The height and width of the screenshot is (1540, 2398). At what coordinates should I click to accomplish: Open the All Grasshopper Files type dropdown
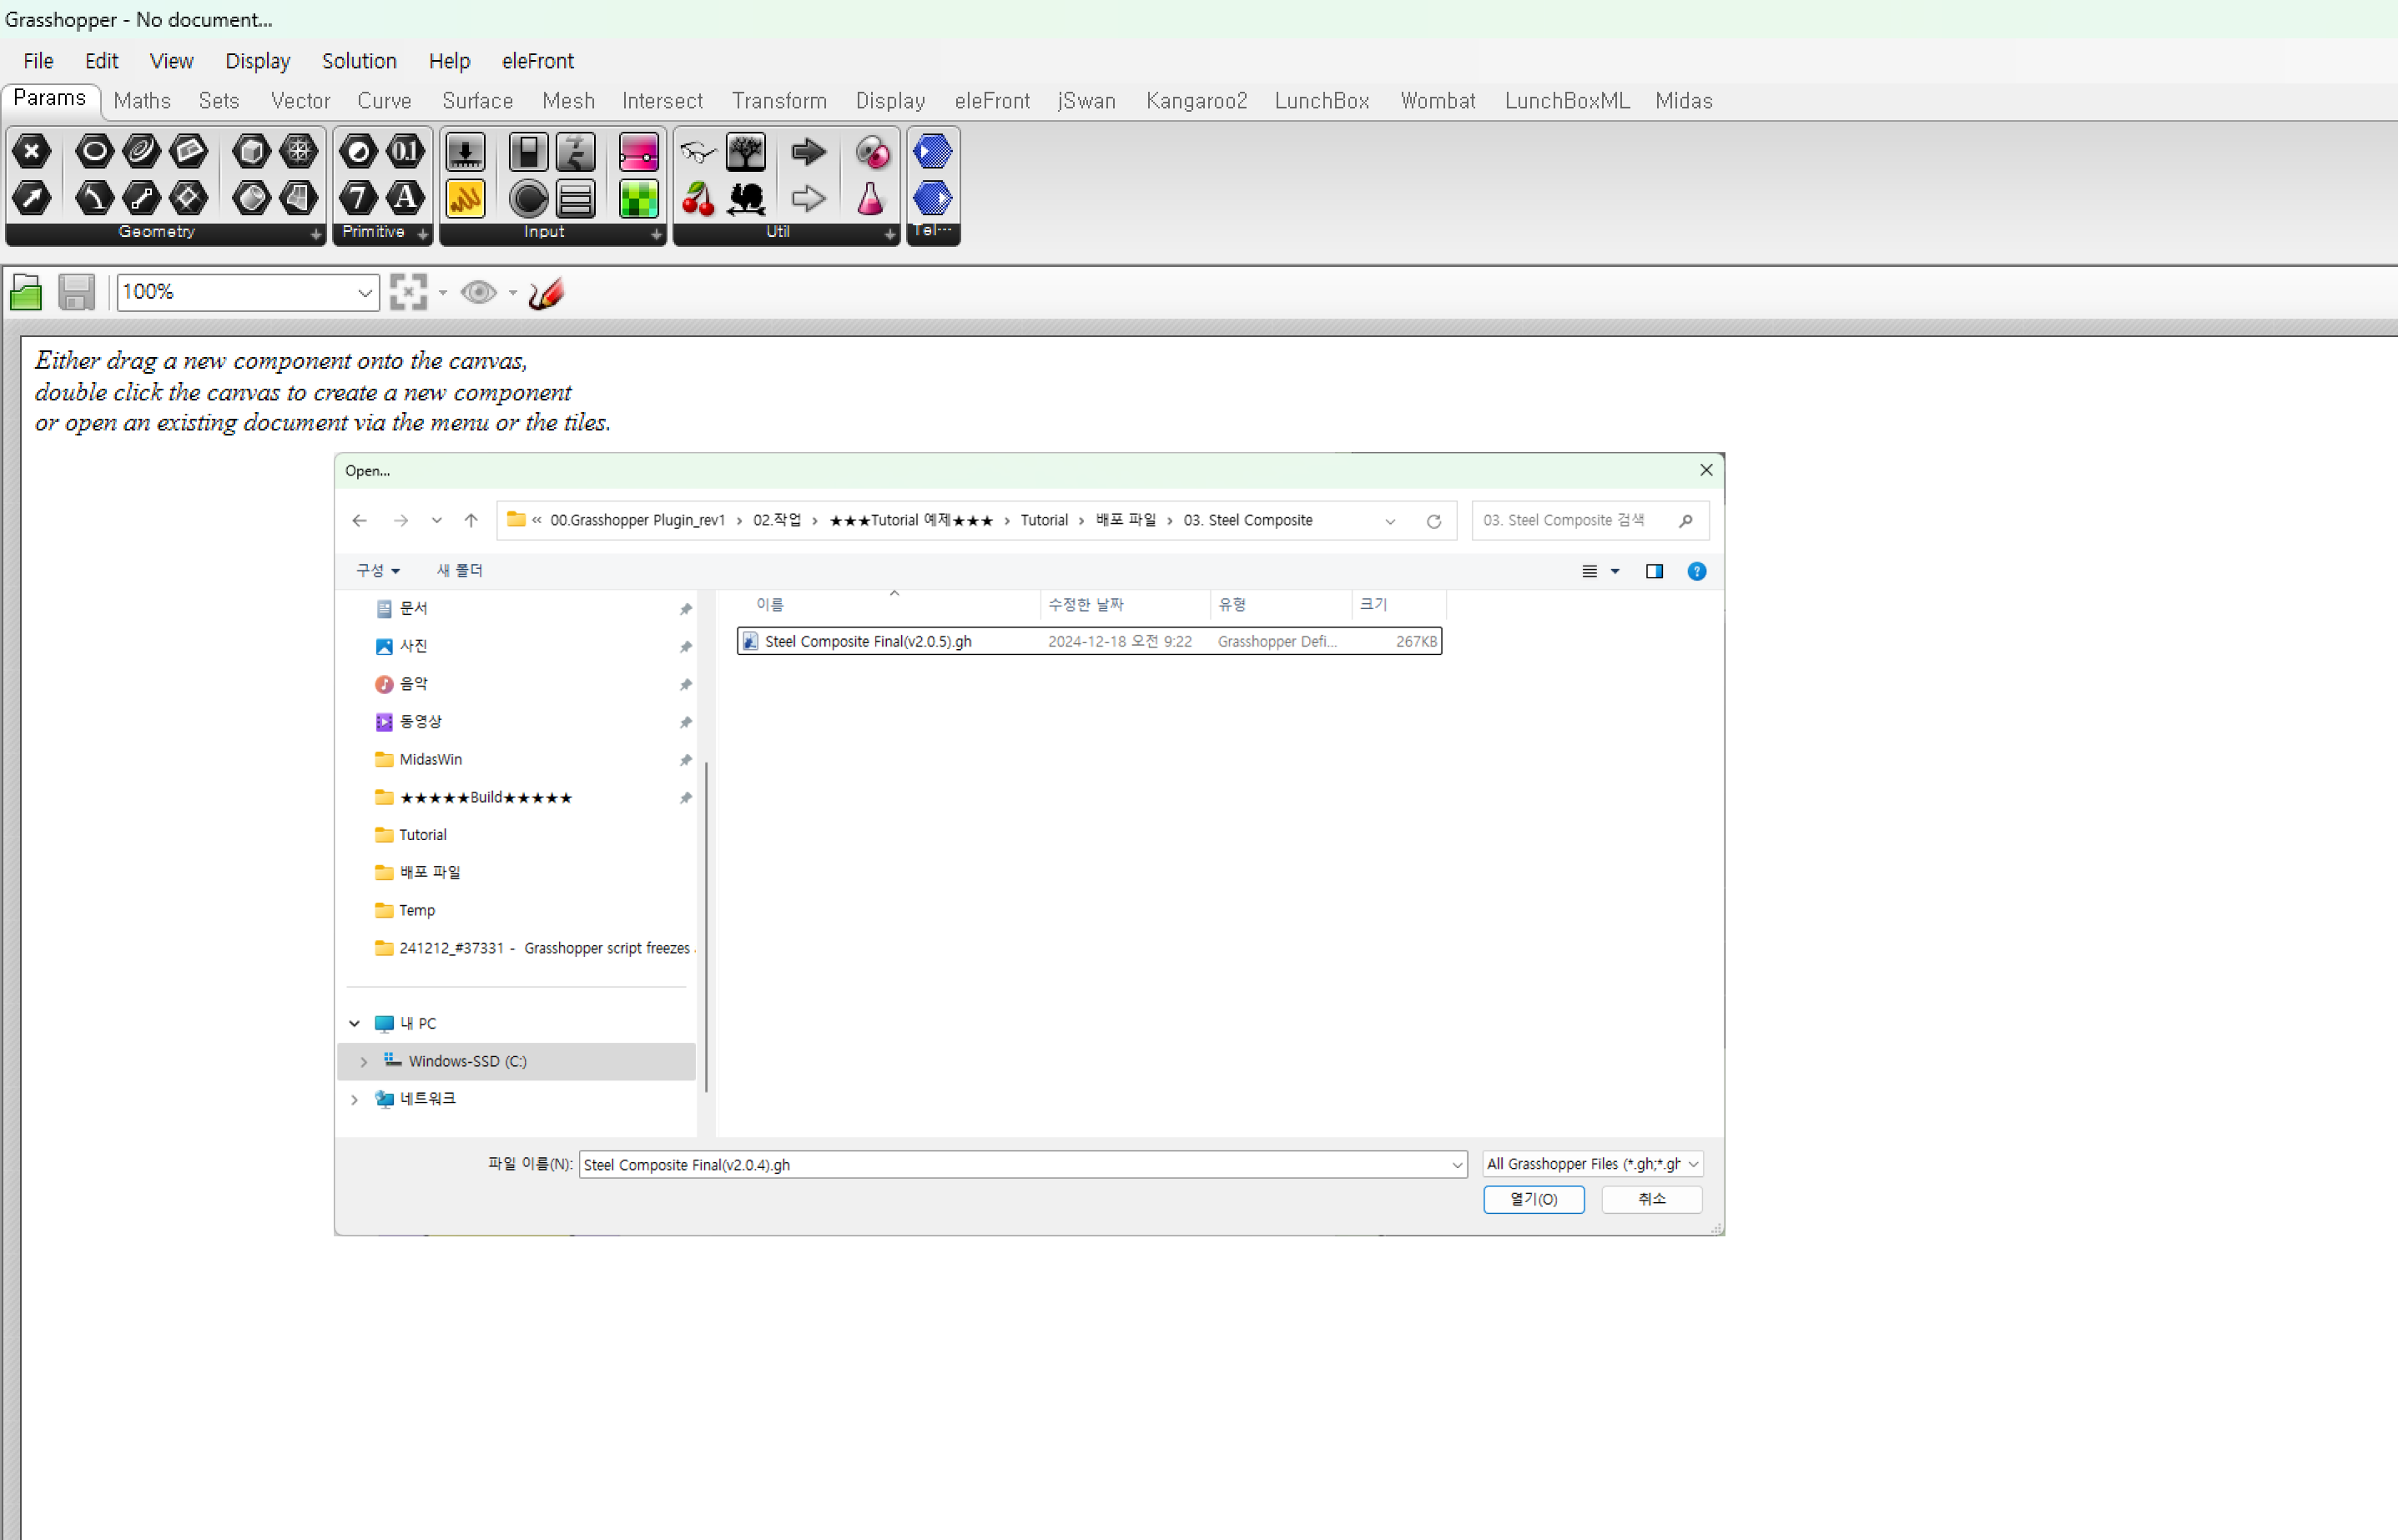coord(1593,1164)
